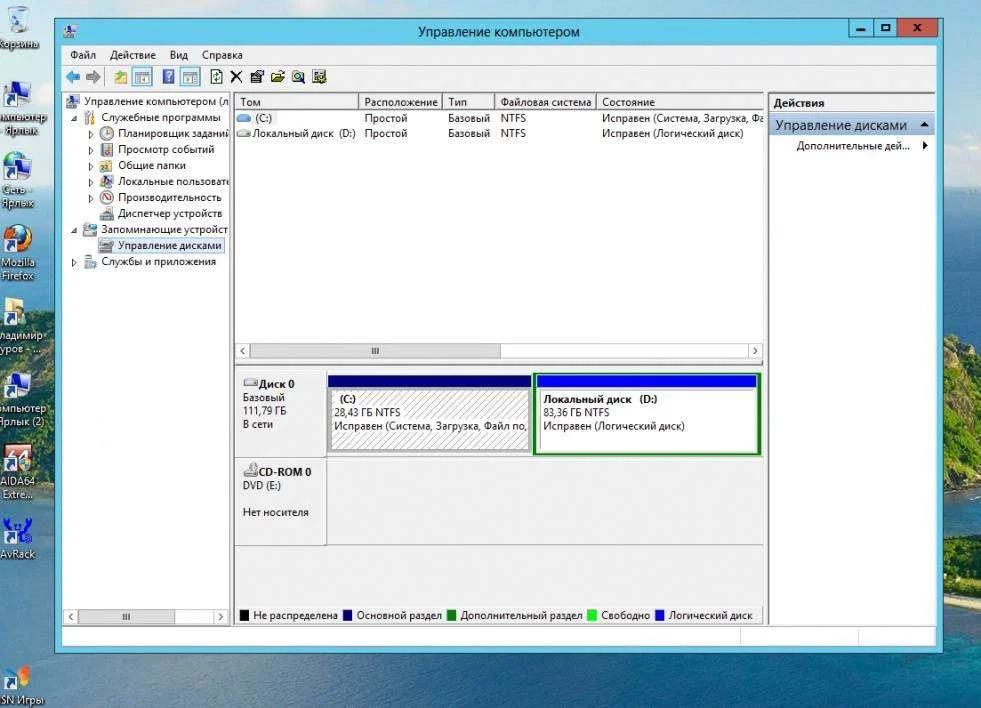This screenshot has height=708, width=981.
Task: Sort by the Тип column header
Action: (x=469, y=101)
